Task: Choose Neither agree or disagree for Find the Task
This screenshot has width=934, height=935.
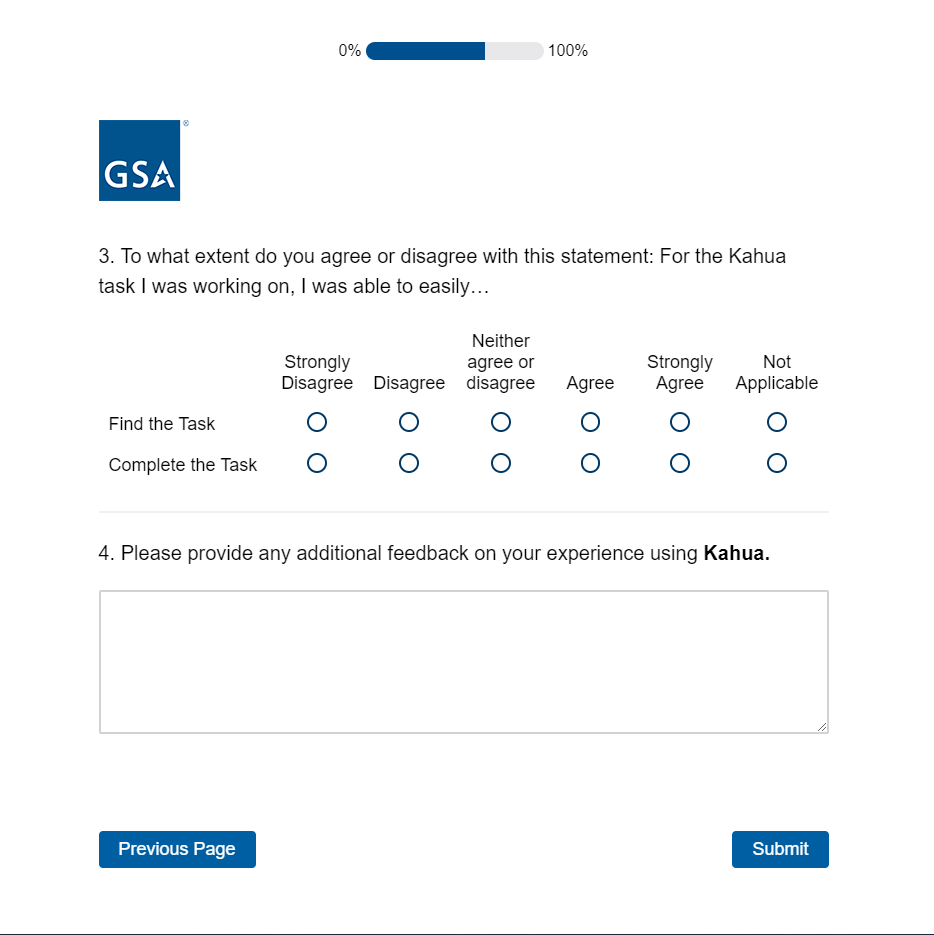Action: tap(501, 422)
